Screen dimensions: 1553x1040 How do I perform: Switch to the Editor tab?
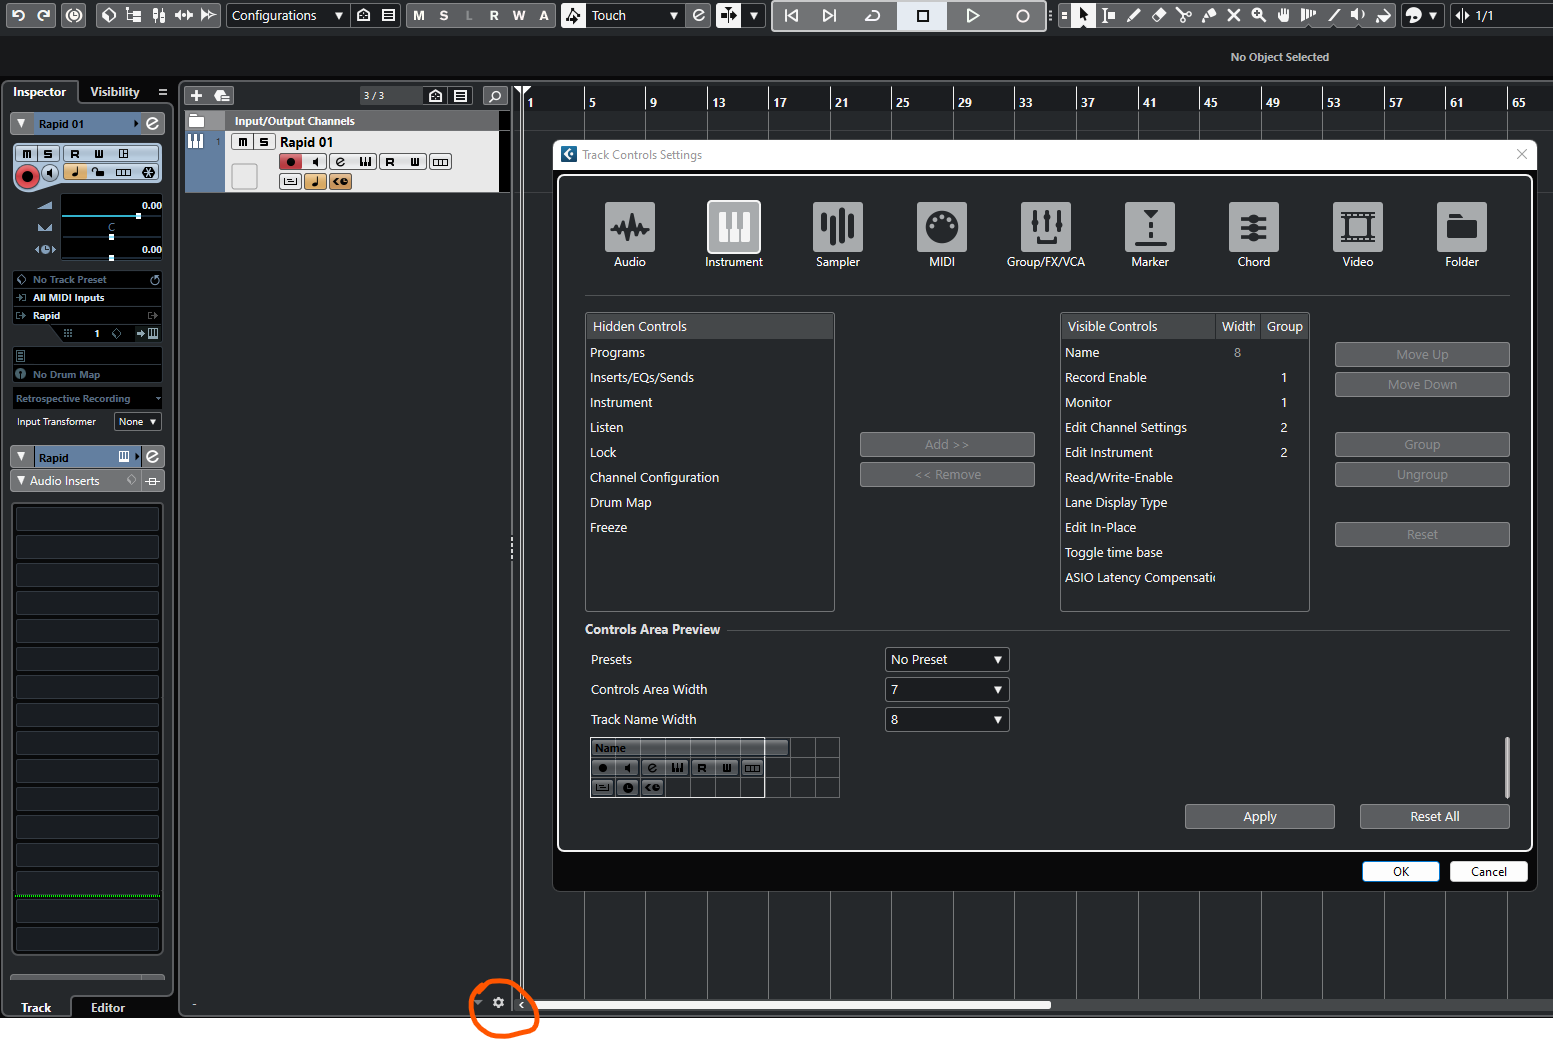coord(108,1008)
